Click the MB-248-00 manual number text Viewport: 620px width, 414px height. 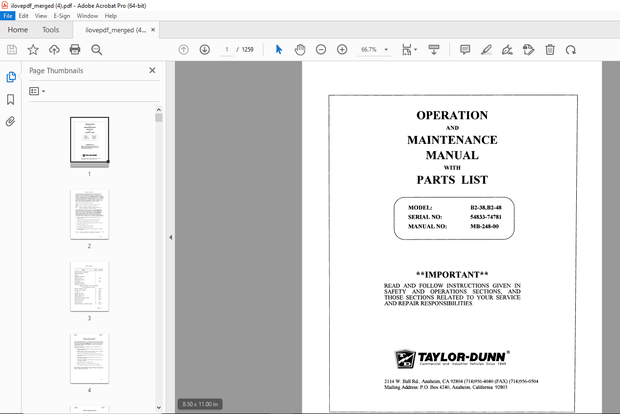click(x=484, y=227)
